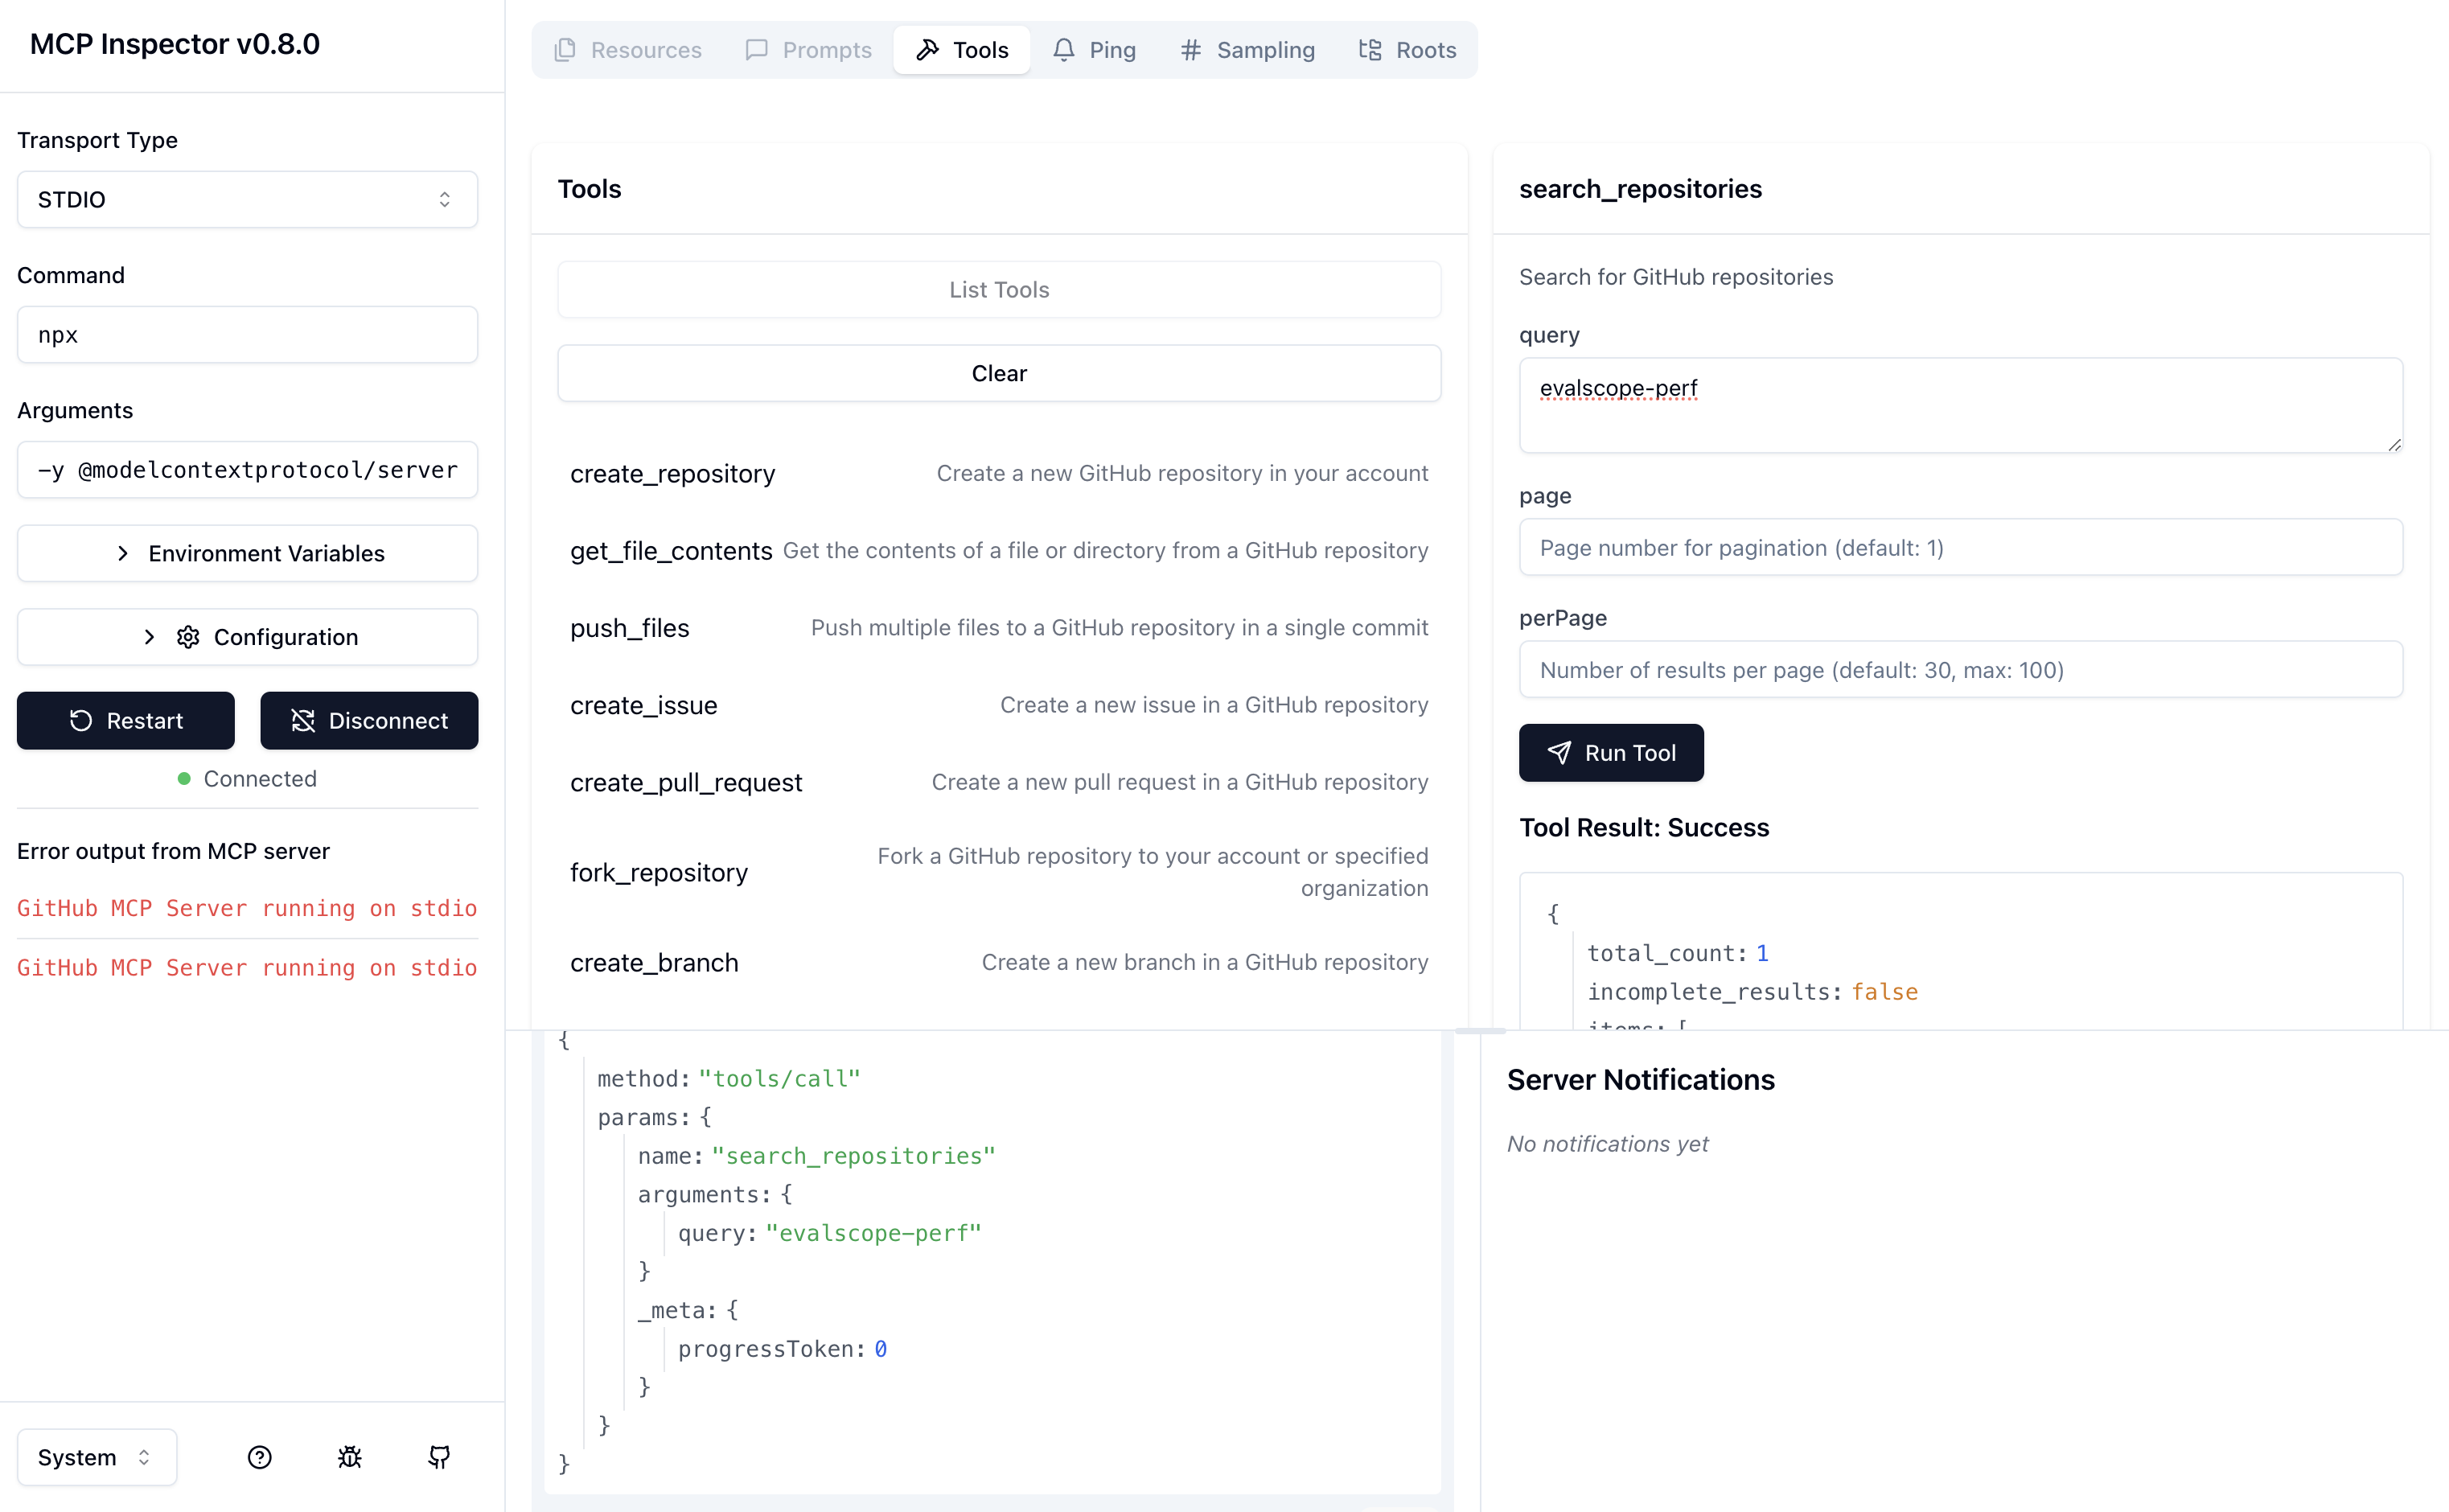Click the Disconnect button

(369, 721)
